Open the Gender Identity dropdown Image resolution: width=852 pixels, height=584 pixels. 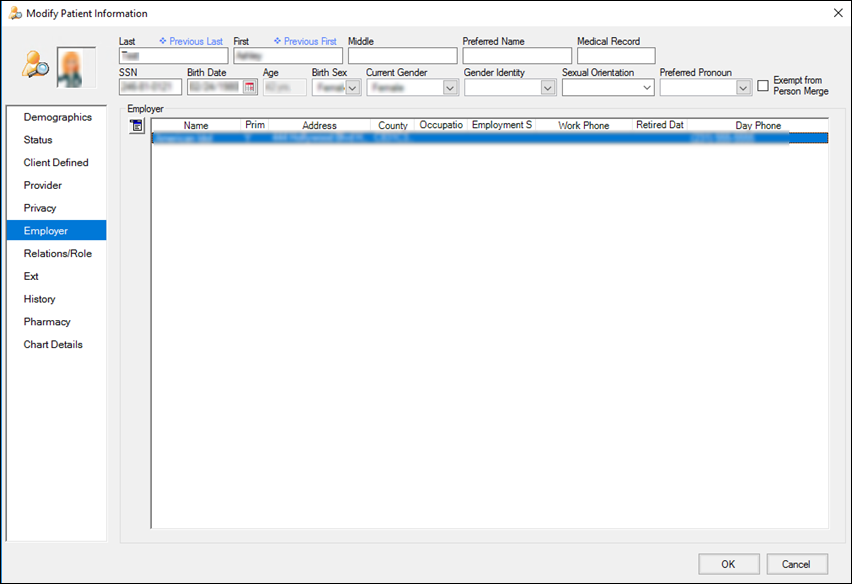tap(548, 87)
